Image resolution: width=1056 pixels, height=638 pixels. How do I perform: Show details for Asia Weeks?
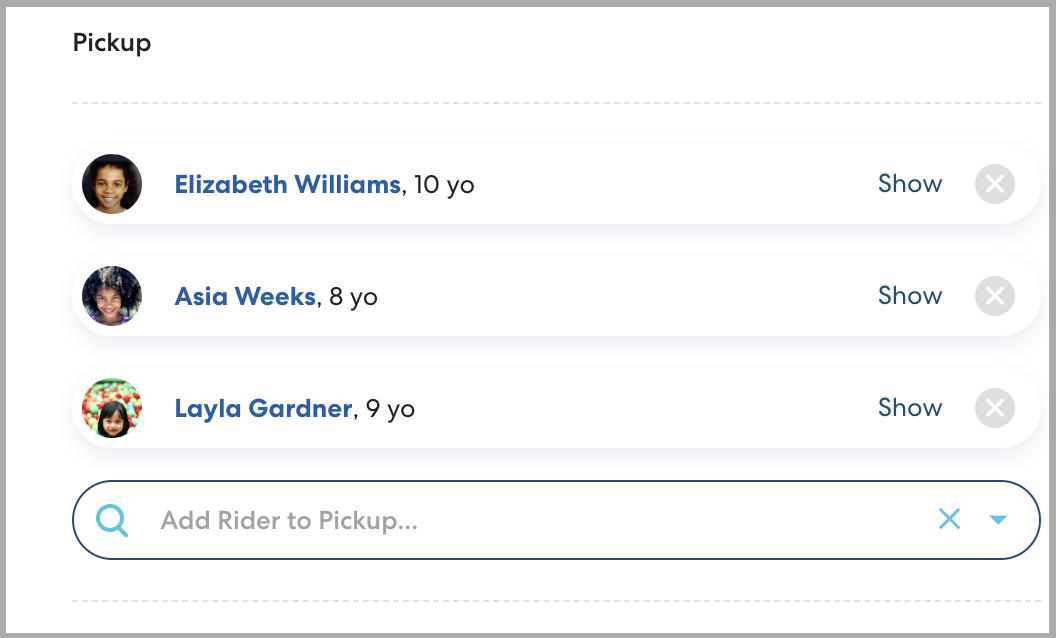click(909, 296)
